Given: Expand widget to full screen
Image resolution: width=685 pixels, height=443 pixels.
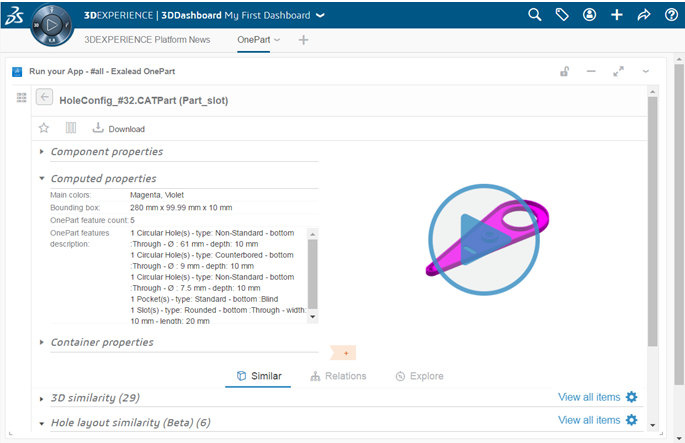Looking at the screenshot, I should pos(618,71).
